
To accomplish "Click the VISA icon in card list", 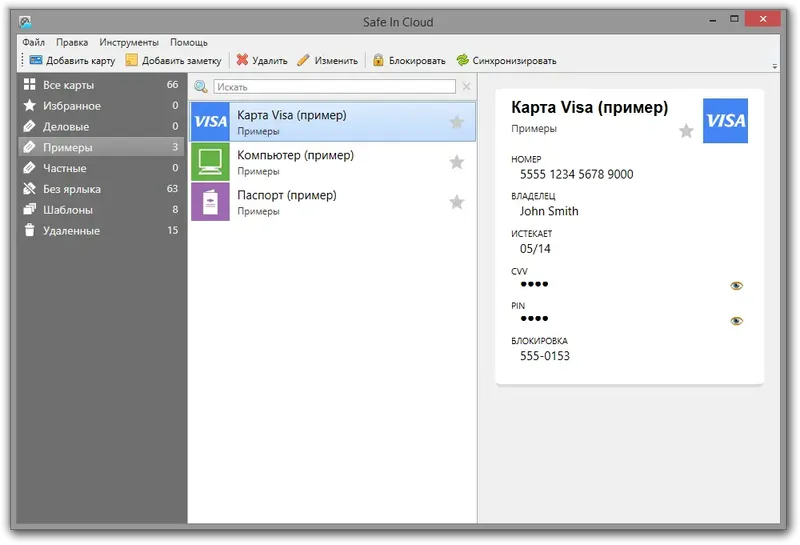I will point(210,121).
